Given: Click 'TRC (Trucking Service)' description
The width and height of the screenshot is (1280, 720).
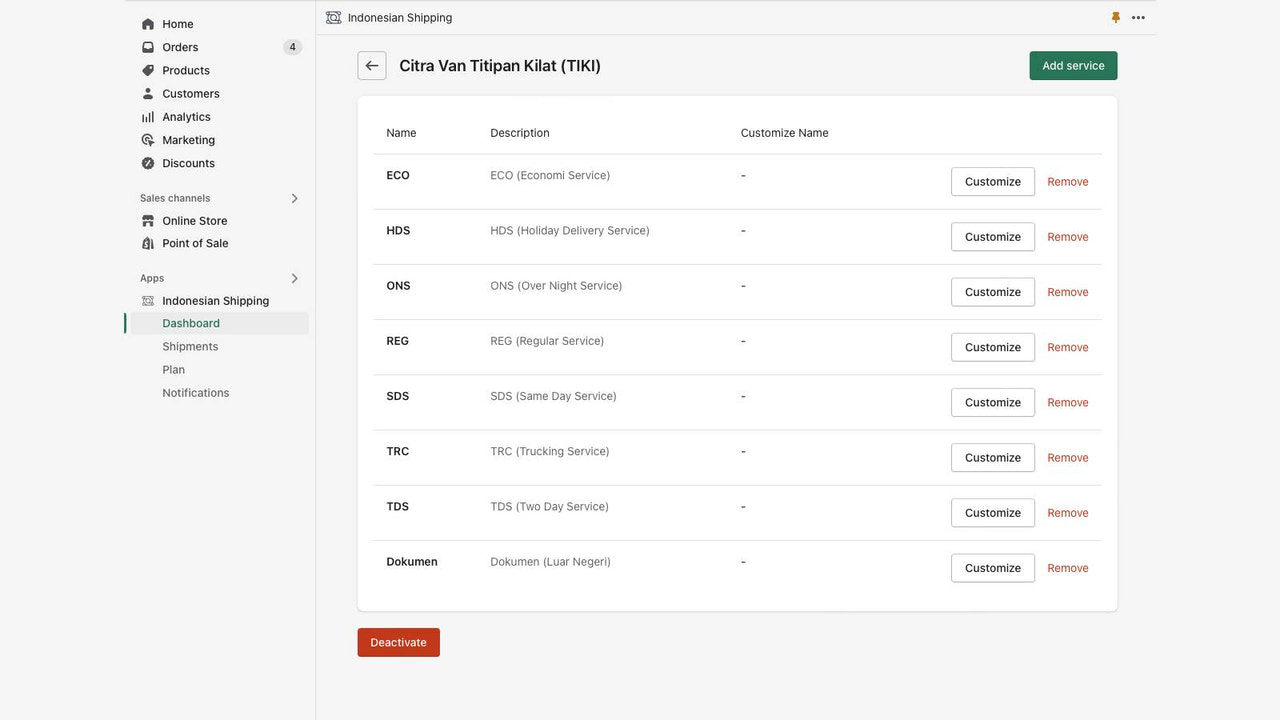Looking at the screenshot, I should click(x=550, y=451).
